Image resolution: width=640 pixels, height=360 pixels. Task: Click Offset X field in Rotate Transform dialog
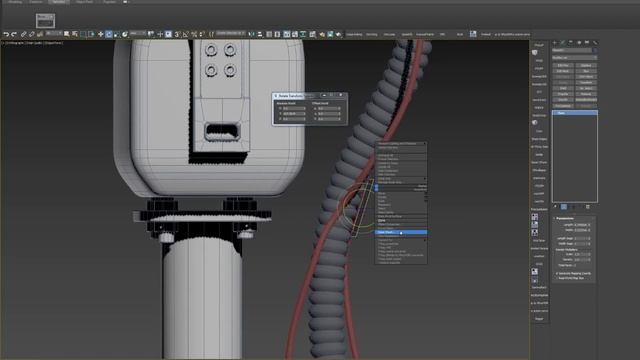(329, 109)
